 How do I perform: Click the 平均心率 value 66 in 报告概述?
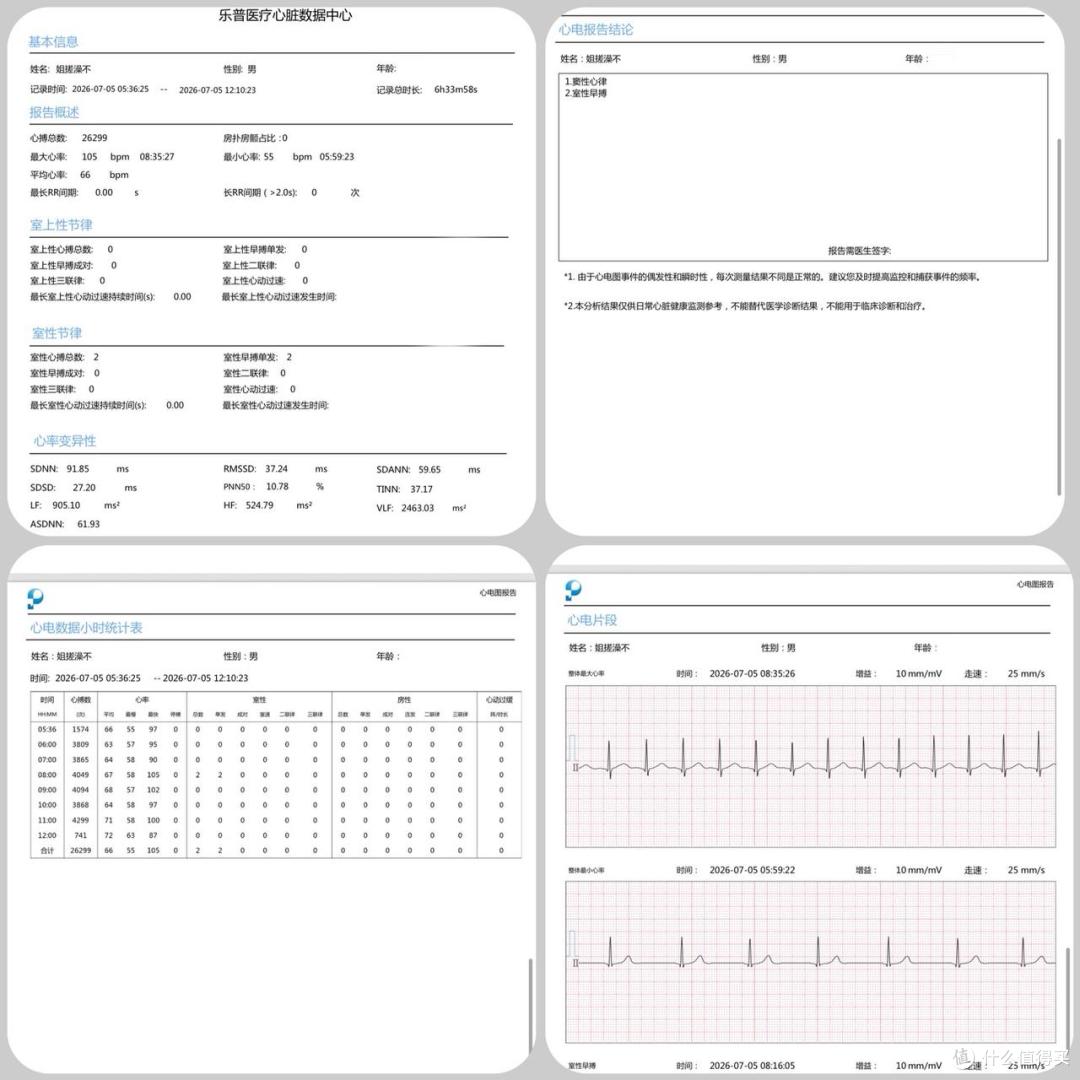[x=85, y=174]
